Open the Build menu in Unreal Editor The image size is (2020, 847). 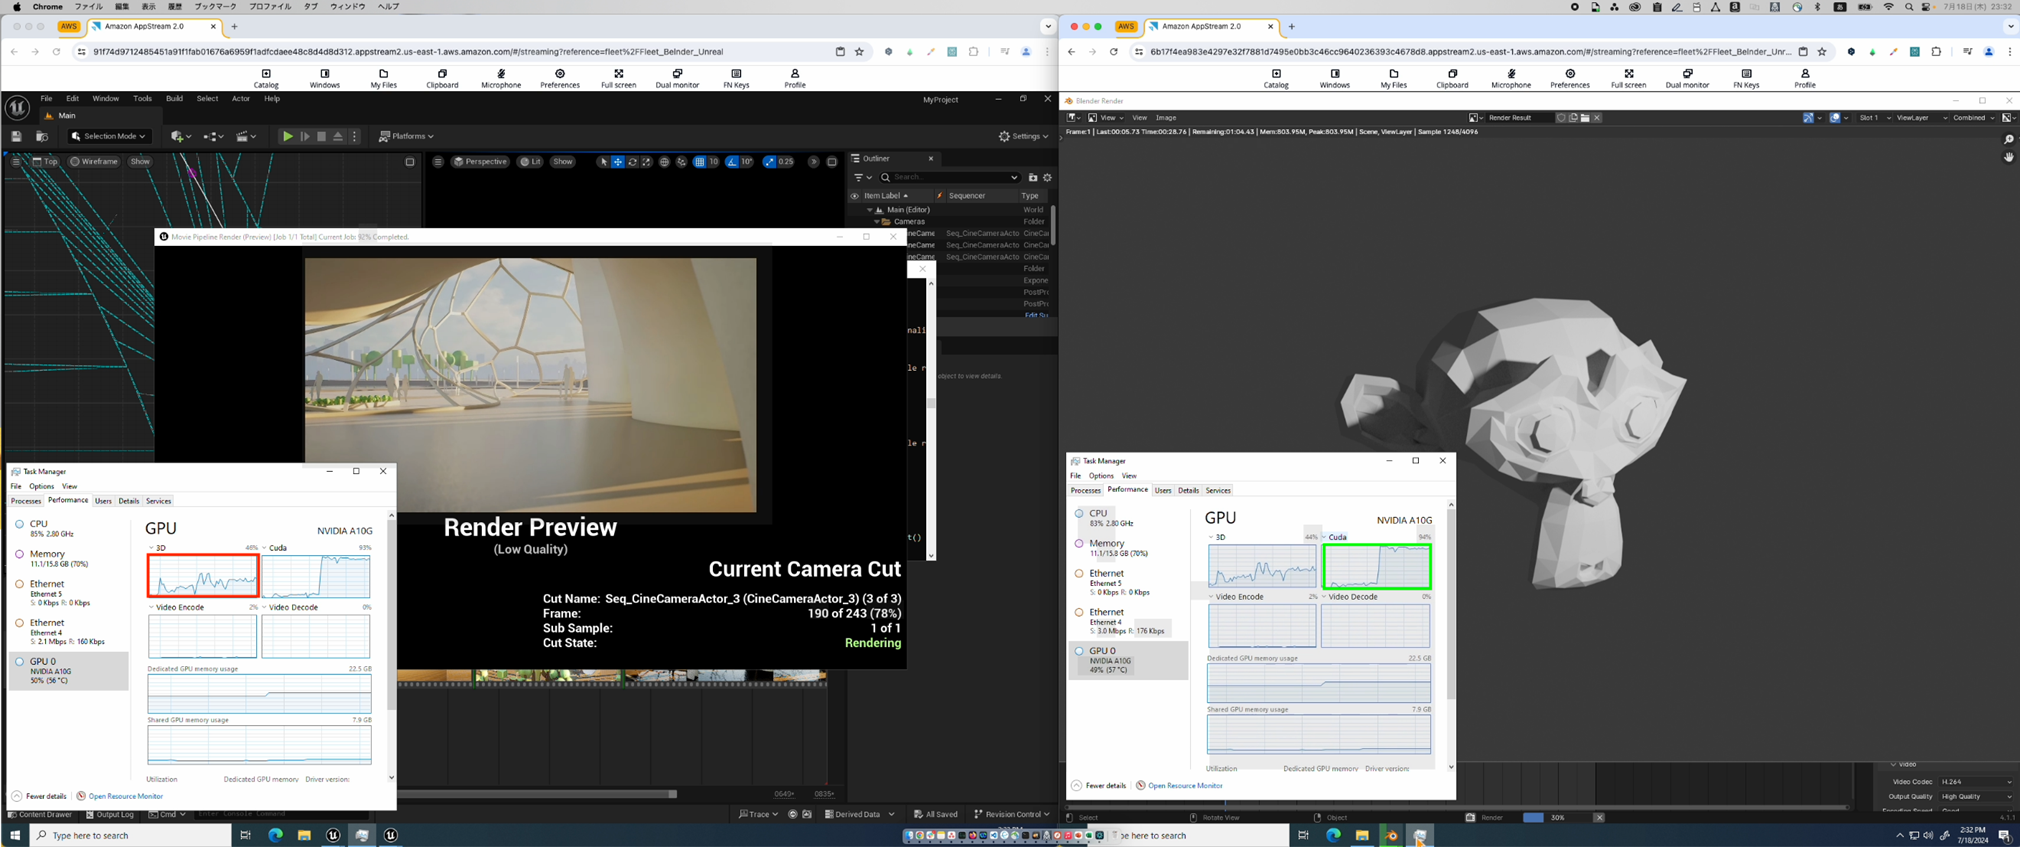(x=174, y=99)
